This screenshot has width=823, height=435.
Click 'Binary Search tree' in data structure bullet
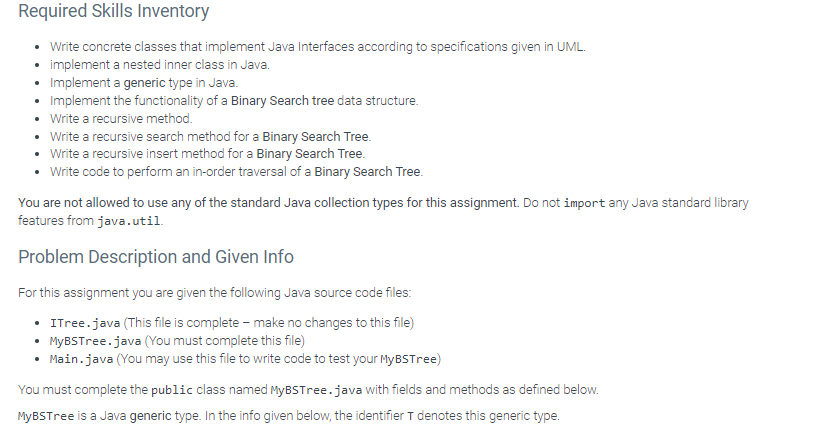pyautogui.click(x=282, y=101)
